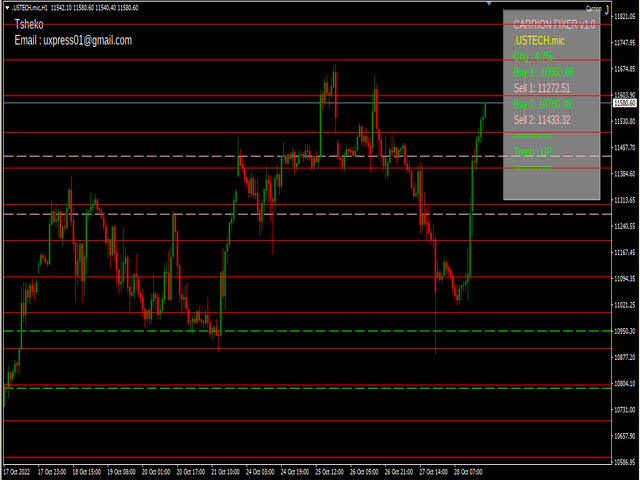Click the 11167.45 price scale label

[625, 253]
